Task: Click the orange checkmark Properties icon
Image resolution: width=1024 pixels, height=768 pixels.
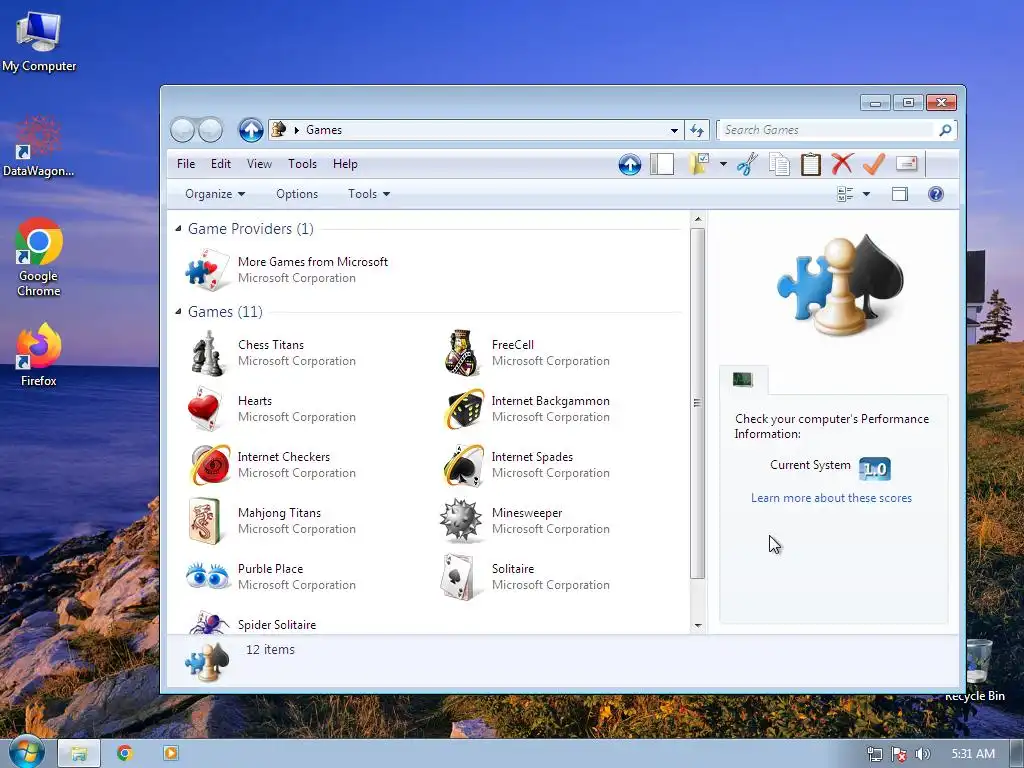Action: point(874,163)
